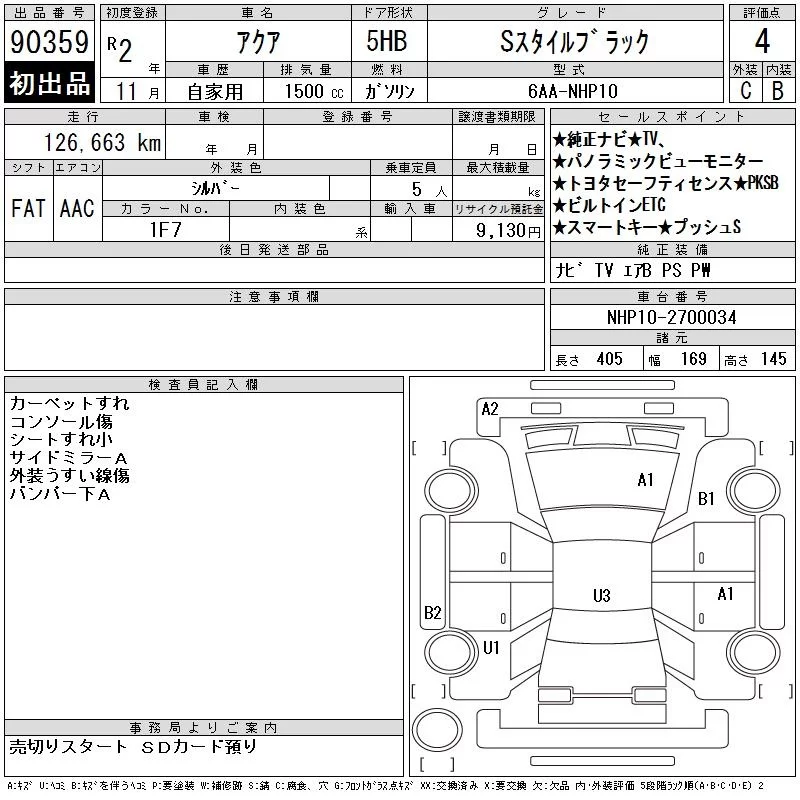Click the U1 dent marker
Screen dimensions: 800x800
pyautogui.click(x=491, y=647)
